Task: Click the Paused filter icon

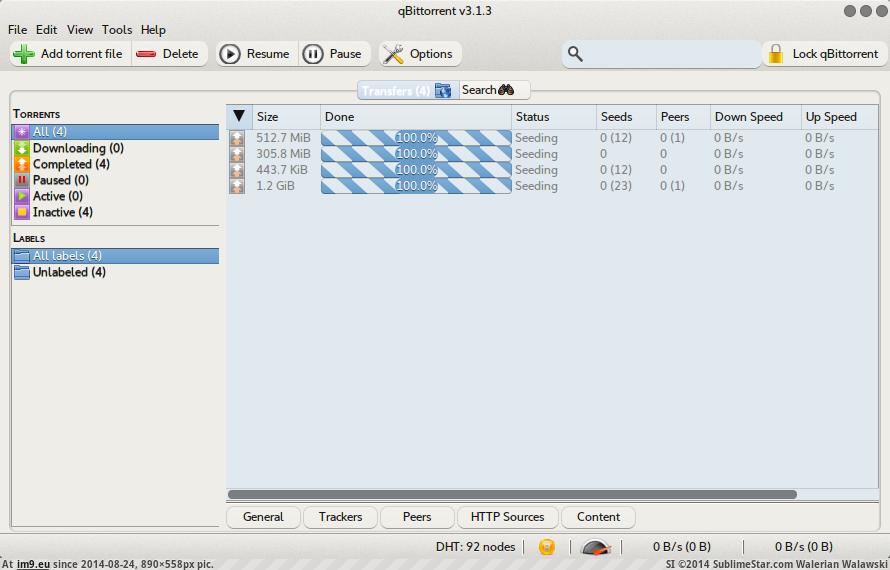Action: tap(22, 180)
